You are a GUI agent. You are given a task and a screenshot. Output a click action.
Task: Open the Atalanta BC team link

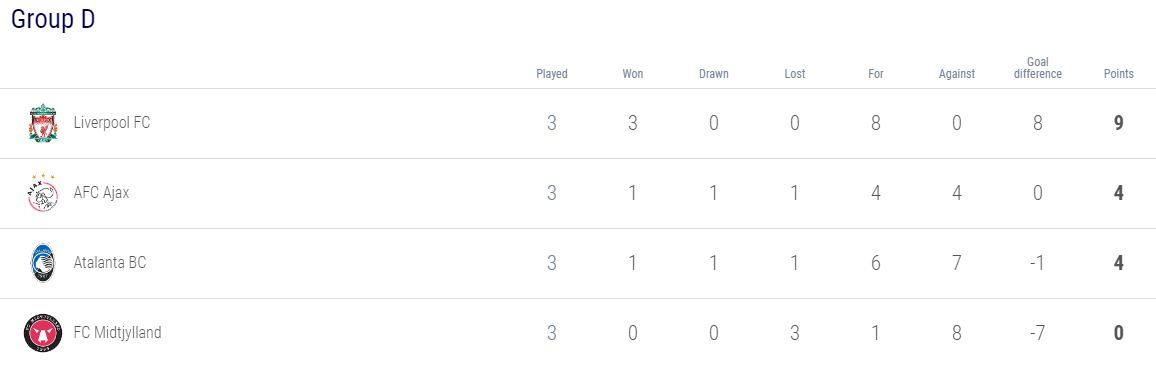click(x=110, y=263)
